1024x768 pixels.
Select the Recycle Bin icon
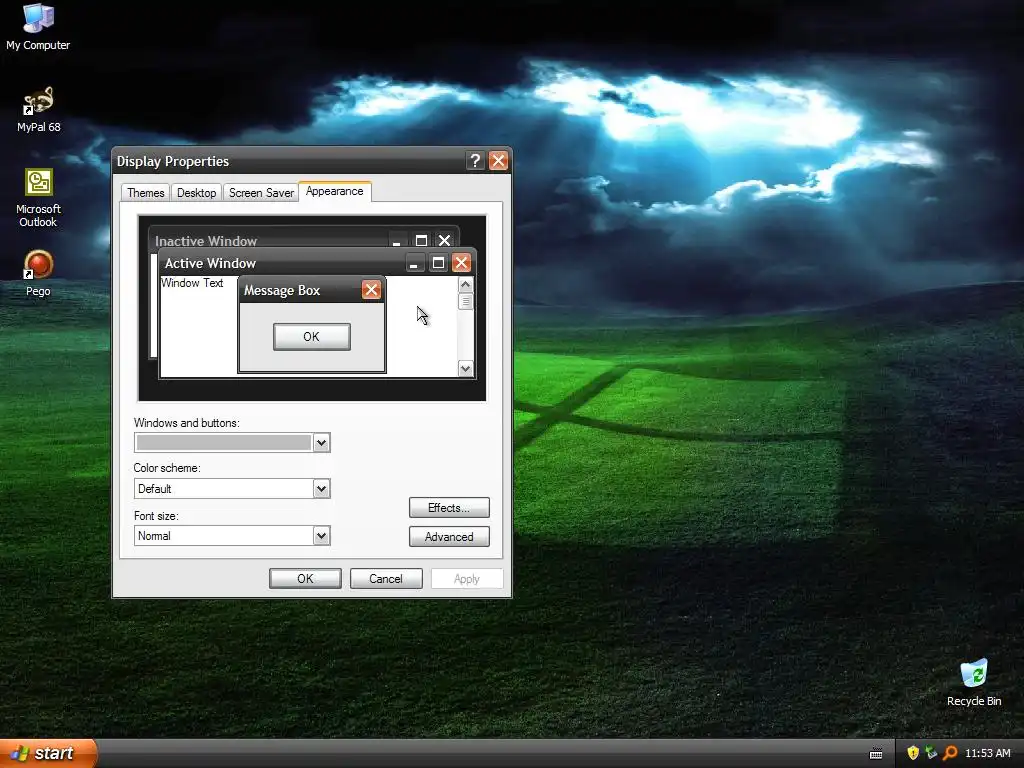tap(974, 682)
